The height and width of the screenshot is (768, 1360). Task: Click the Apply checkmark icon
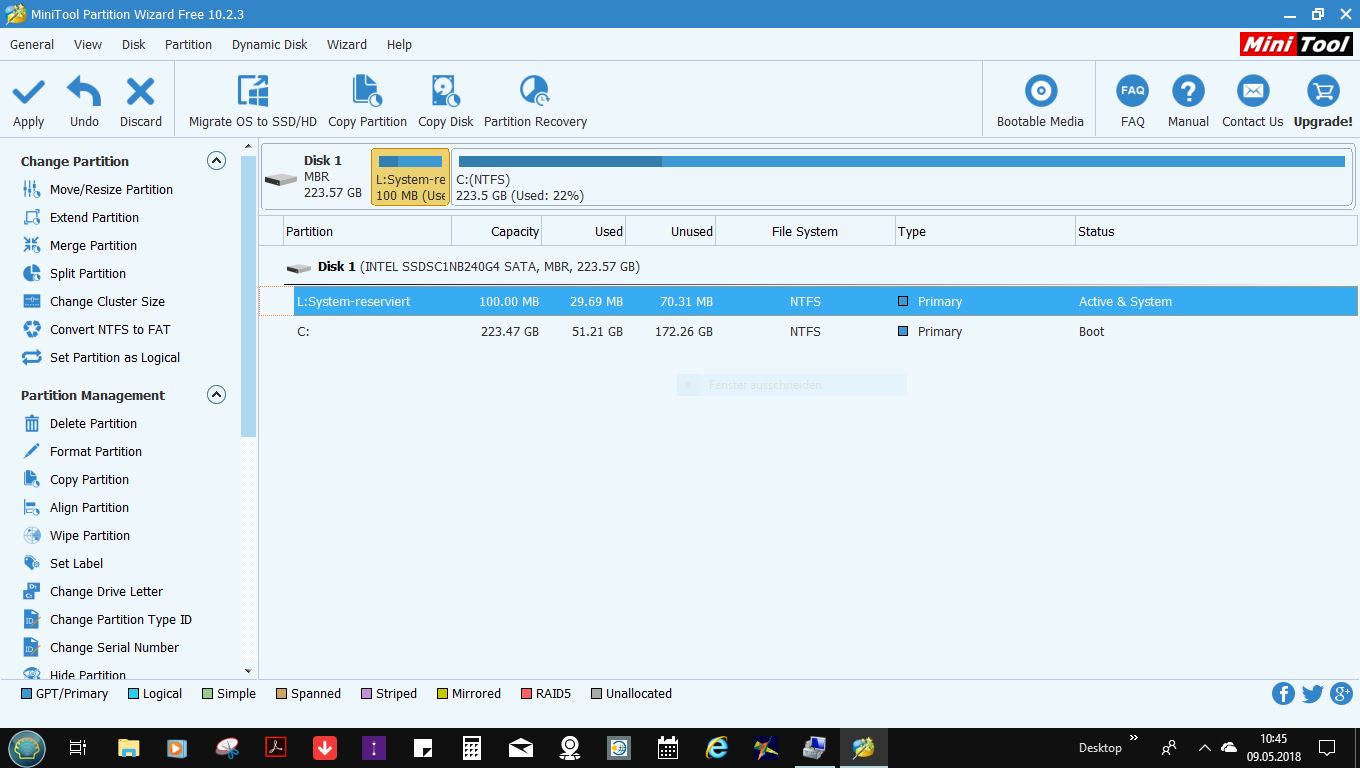[28, 92]
